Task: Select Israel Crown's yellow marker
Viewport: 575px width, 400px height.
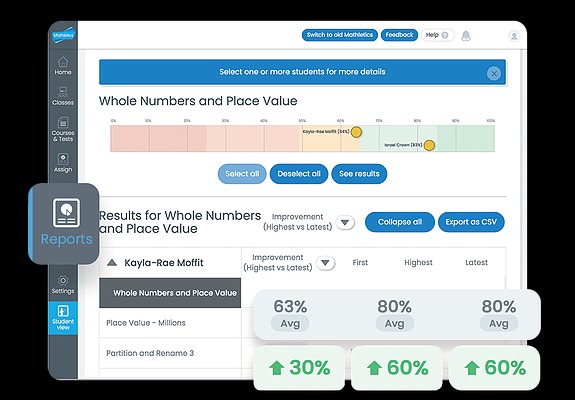Action: coord(429,146)
